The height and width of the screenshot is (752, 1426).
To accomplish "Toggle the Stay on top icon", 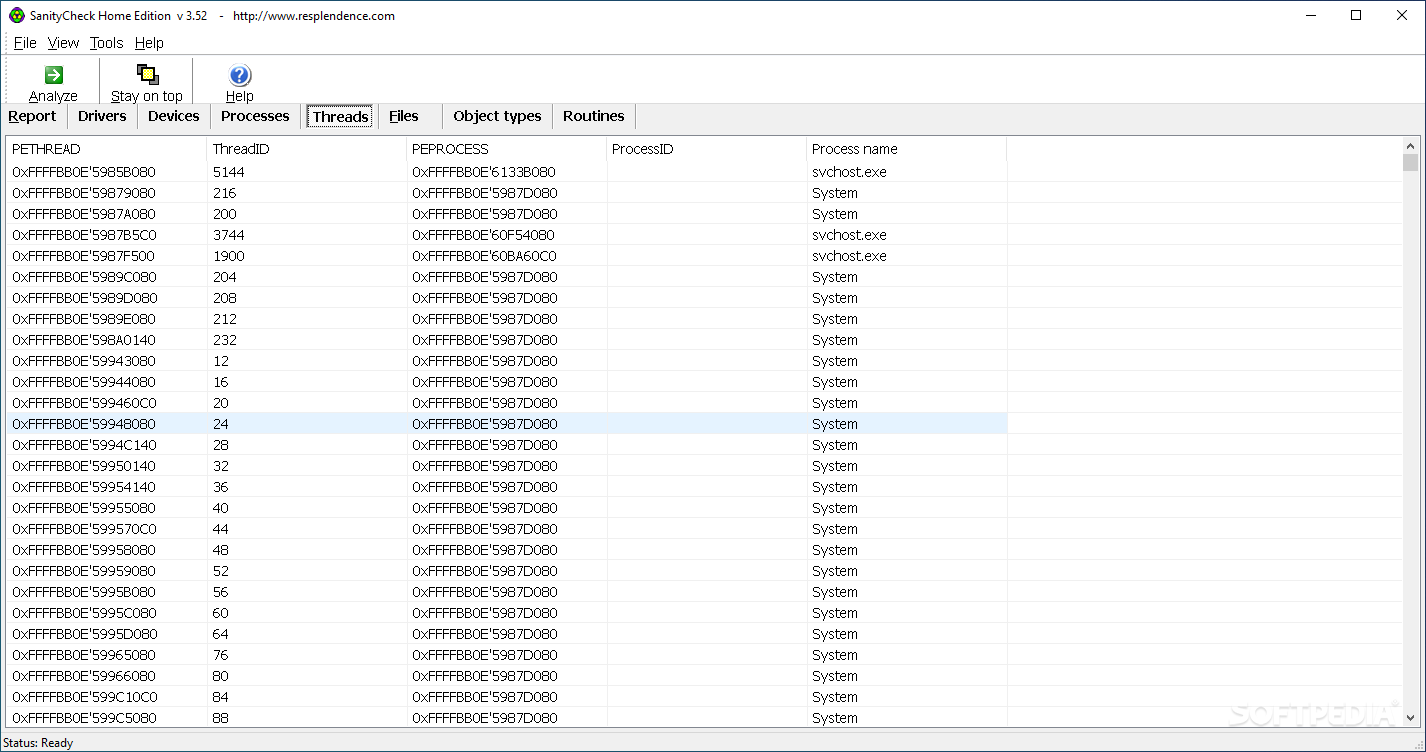I will click(147, 75).
